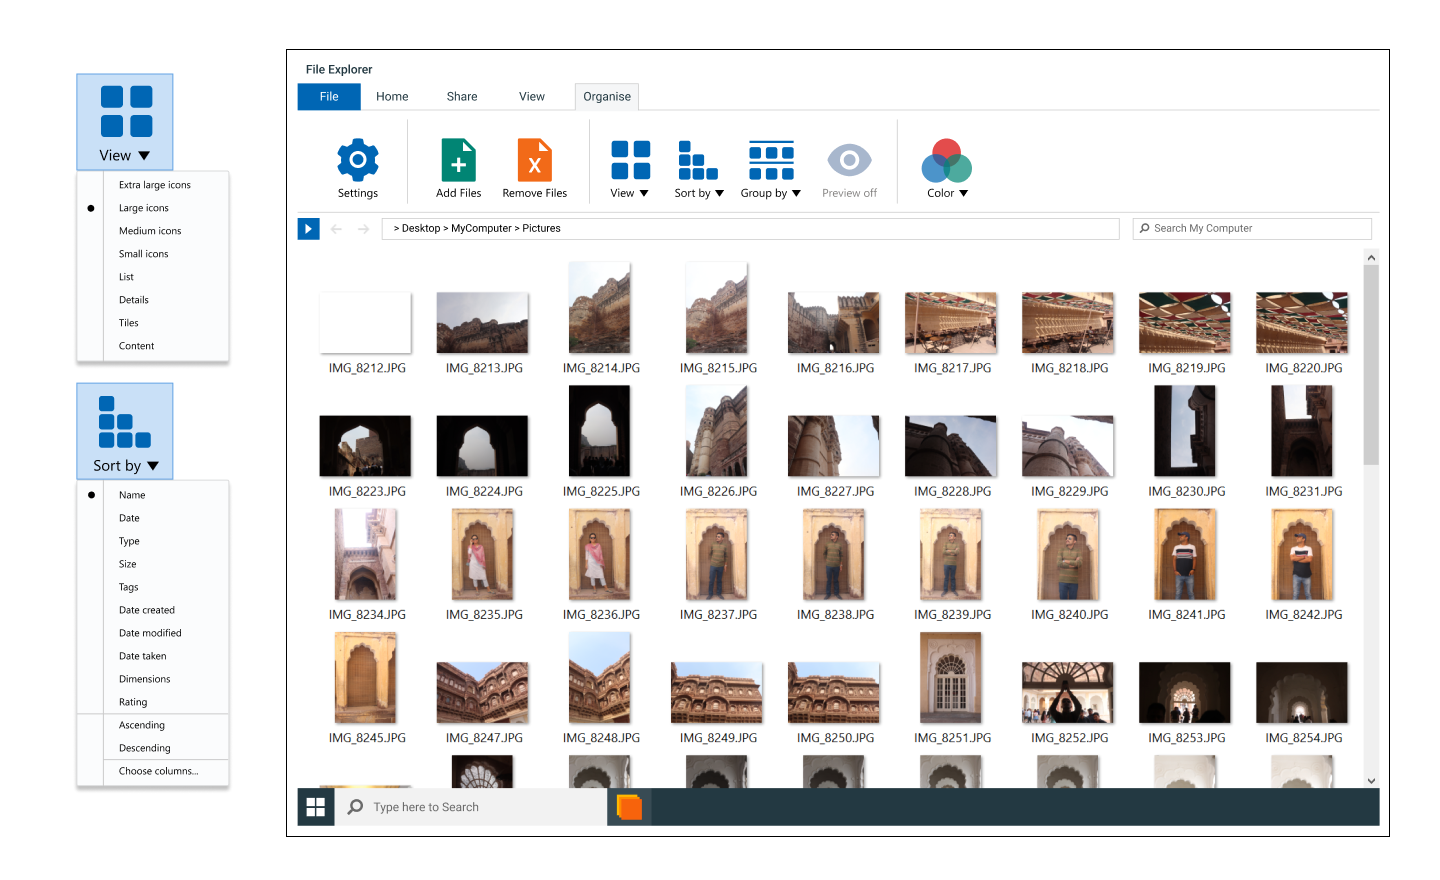Viewport: 1440px width, 880px height.
Task: Go forward with the right arrow
Action: point(363,229)
